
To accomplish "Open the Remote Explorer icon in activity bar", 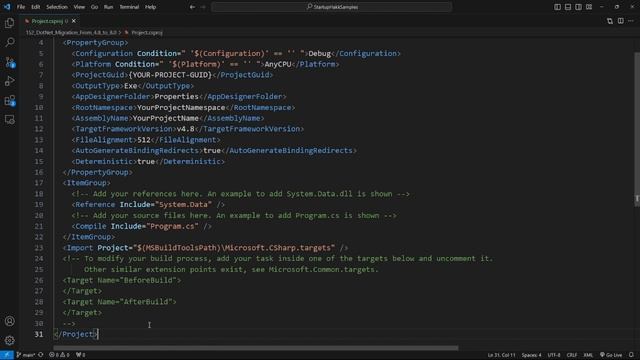I will tap(9, 119).
